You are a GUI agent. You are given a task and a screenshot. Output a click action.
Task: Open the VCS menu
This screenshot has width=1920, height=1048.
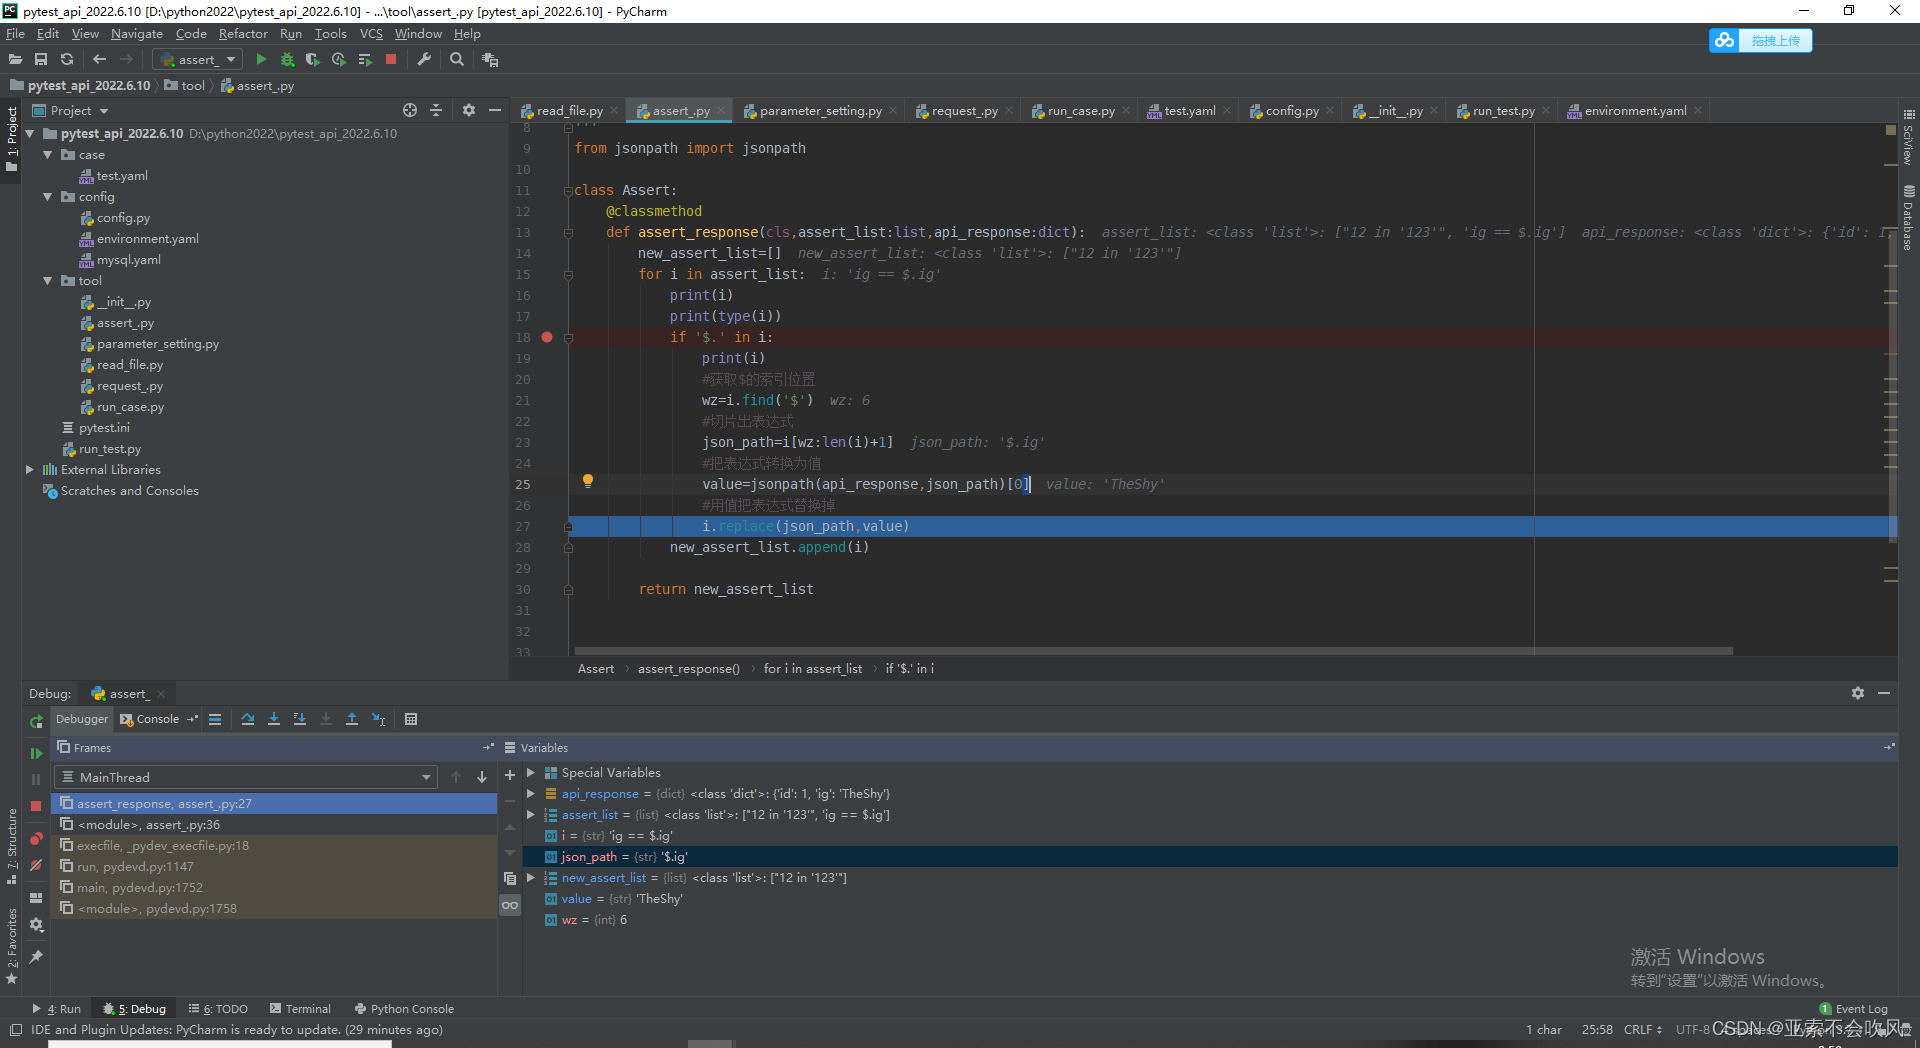[x=371, y=34]
